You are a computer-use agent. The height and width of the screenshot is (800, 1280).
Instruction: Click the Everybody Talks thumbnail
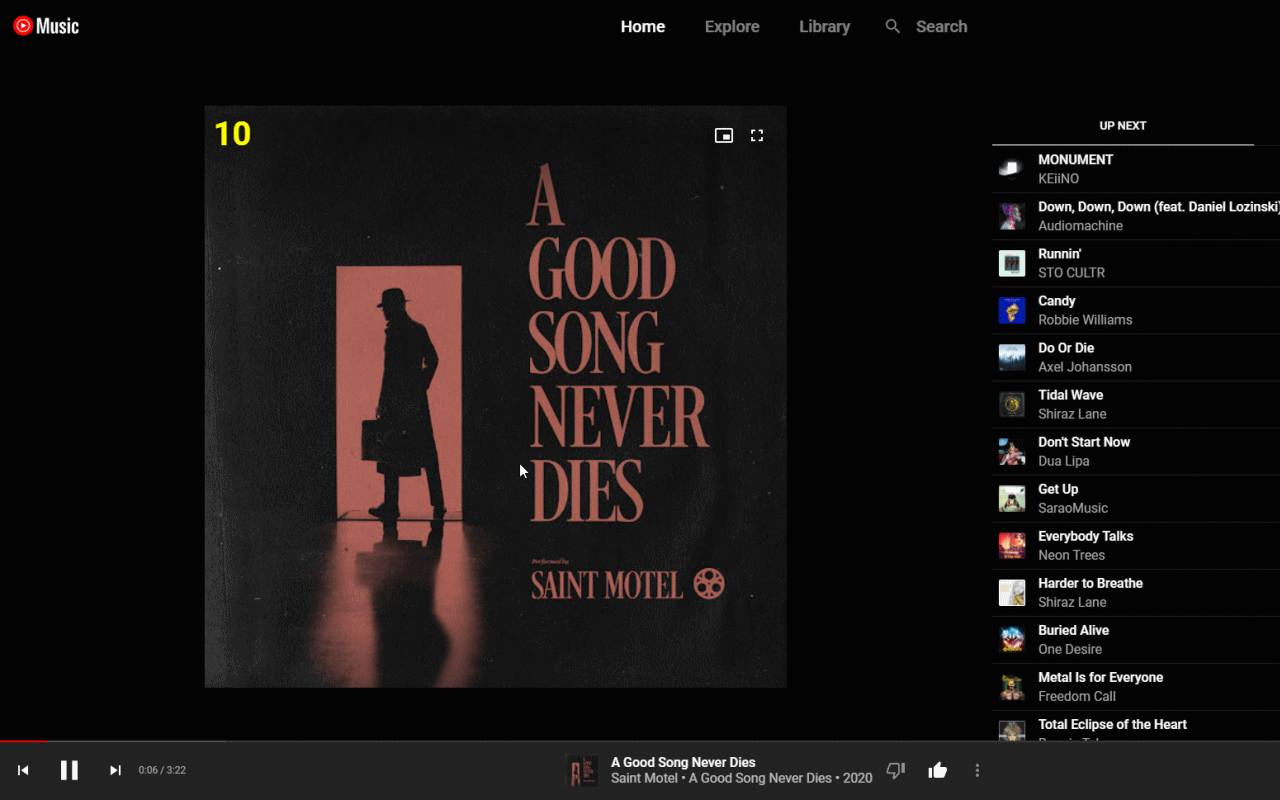(x=1012, y=545)
